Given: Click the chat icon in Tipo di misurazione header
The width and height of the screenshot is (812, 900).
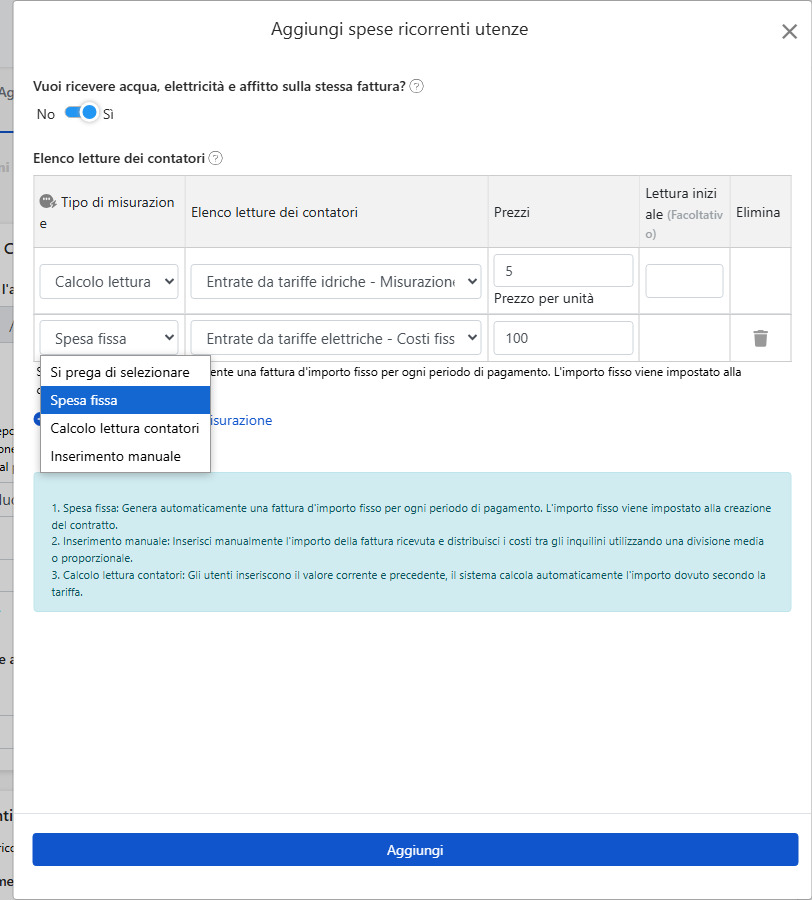Looking at the screenshot, I should (48, 201).
